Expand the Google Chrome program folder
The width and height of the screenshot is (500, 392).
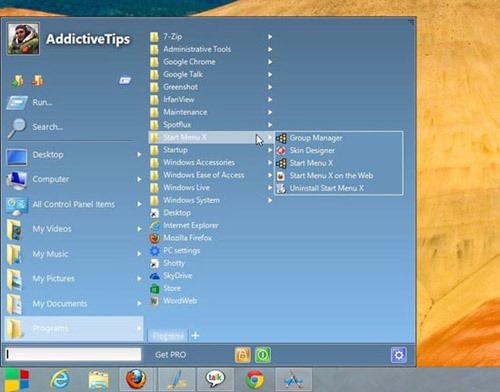211,62
